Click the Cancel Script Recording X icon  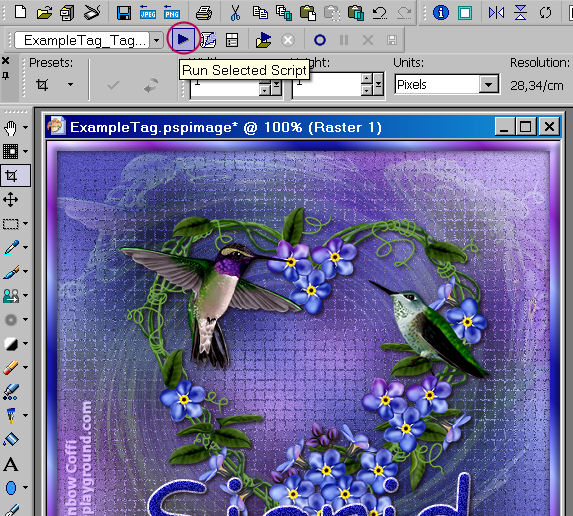[x=368, y=40]
